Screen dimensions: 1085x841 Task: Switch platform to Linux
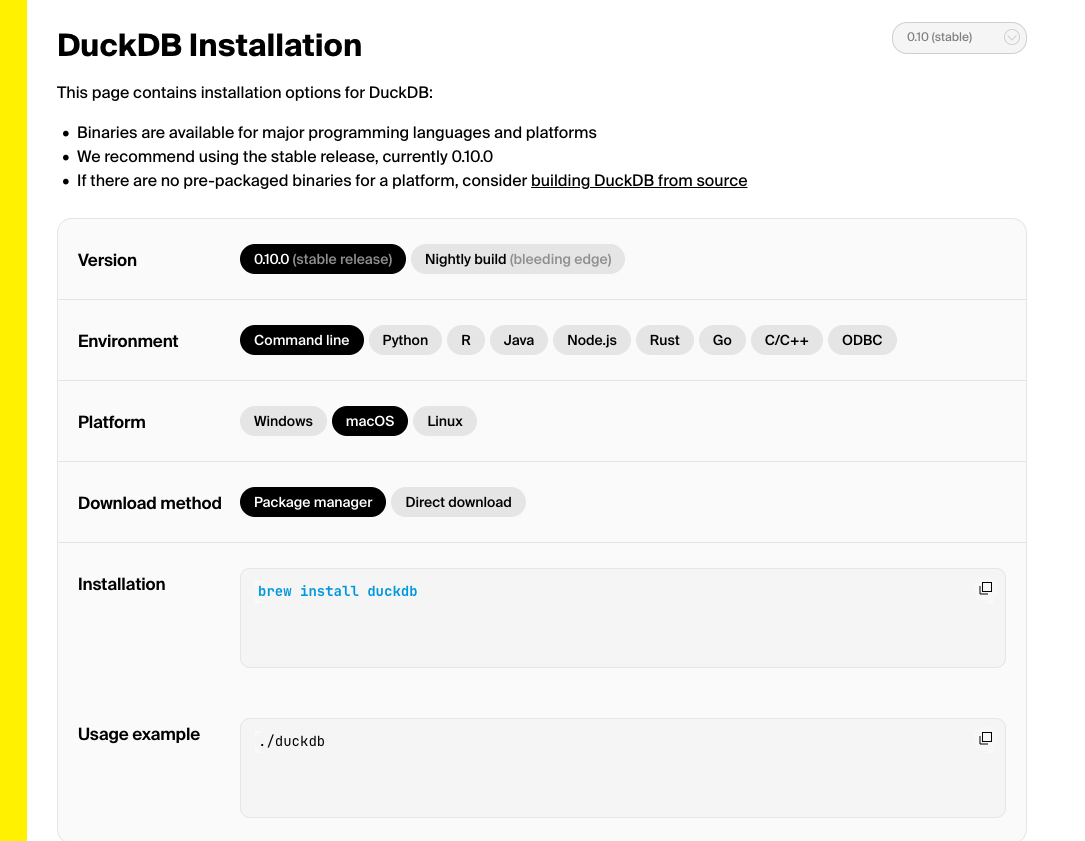(444, 421)
